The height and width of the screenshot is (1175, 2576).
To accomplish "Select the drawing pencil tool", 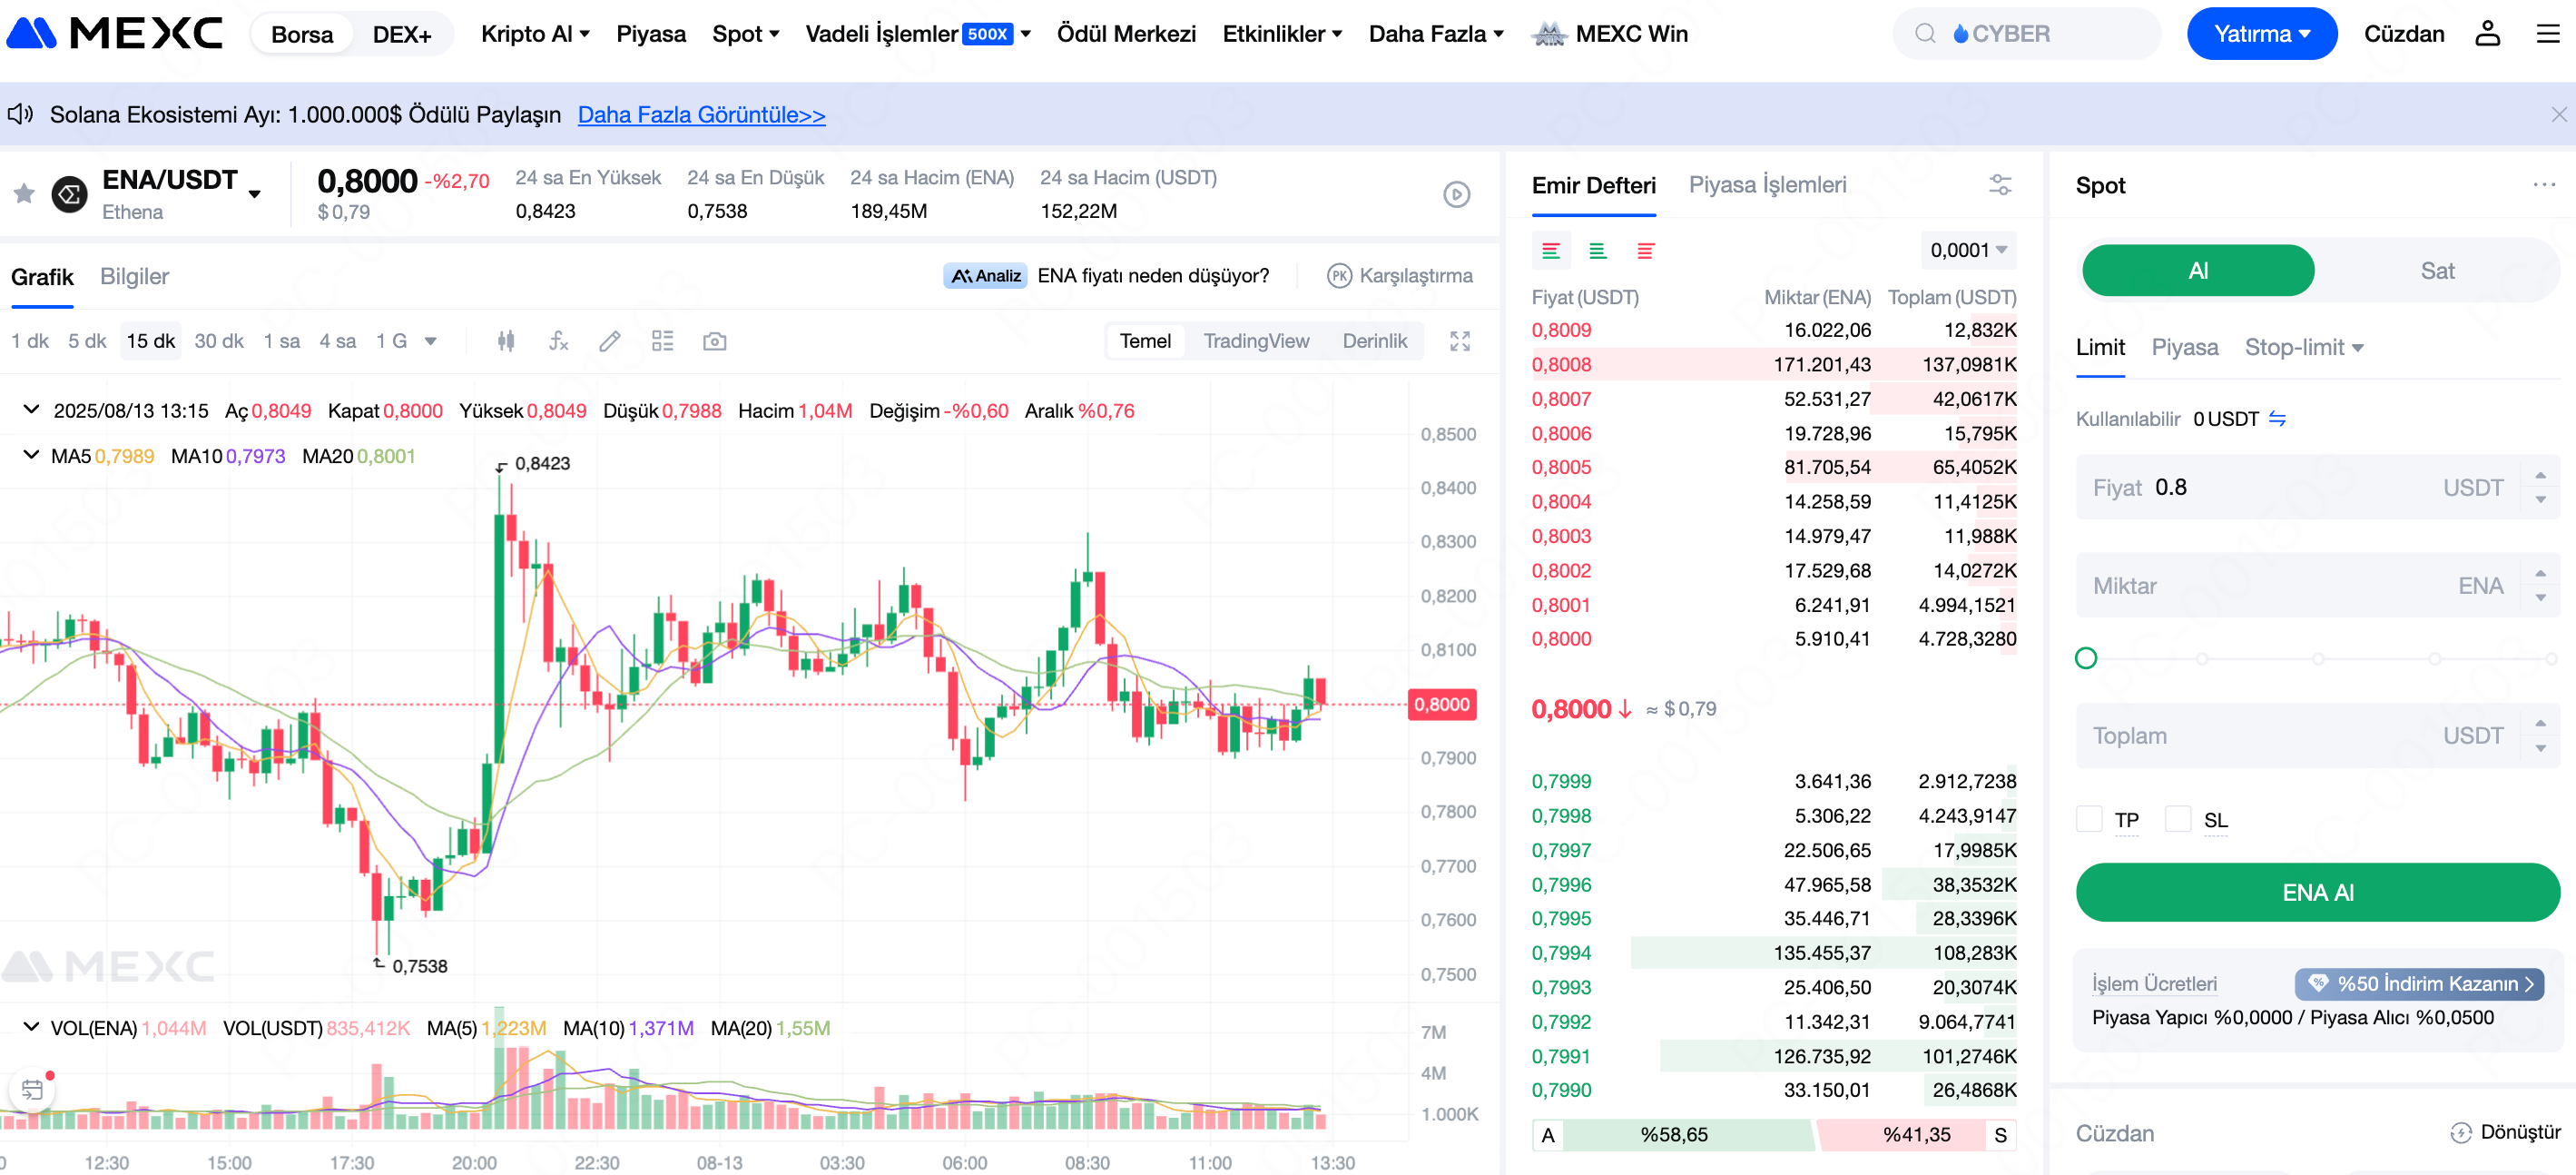I will (x=609, y=341).
